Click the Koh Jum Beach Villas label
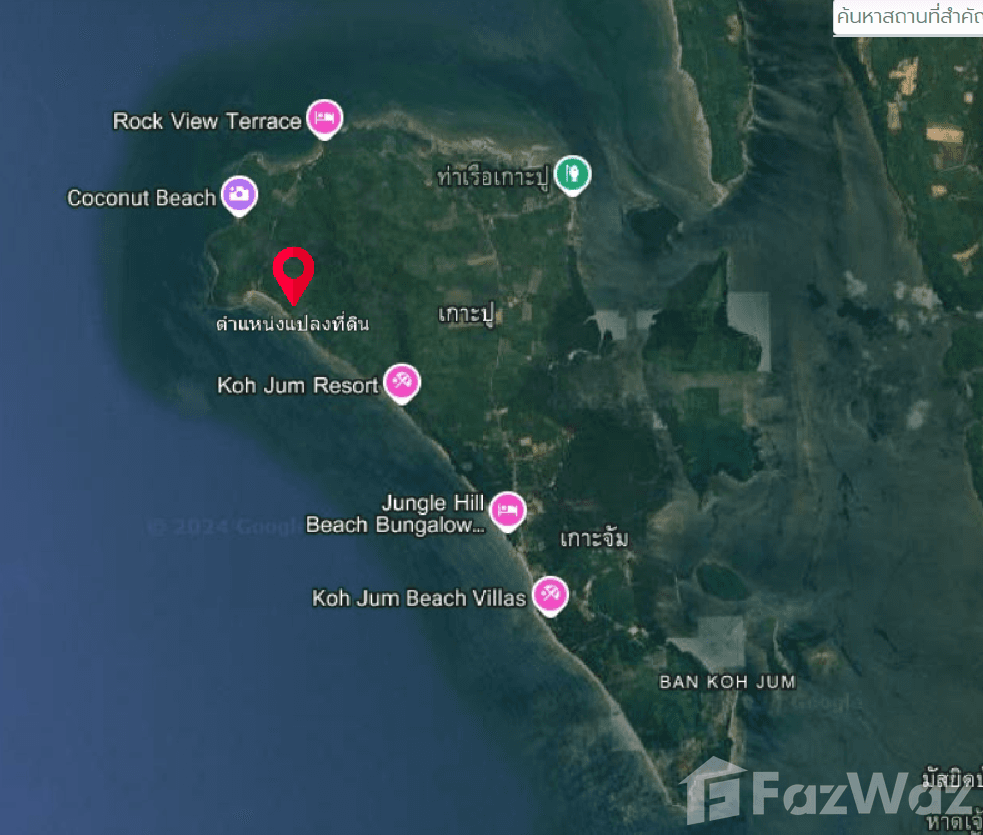 [x=419, y=598]
